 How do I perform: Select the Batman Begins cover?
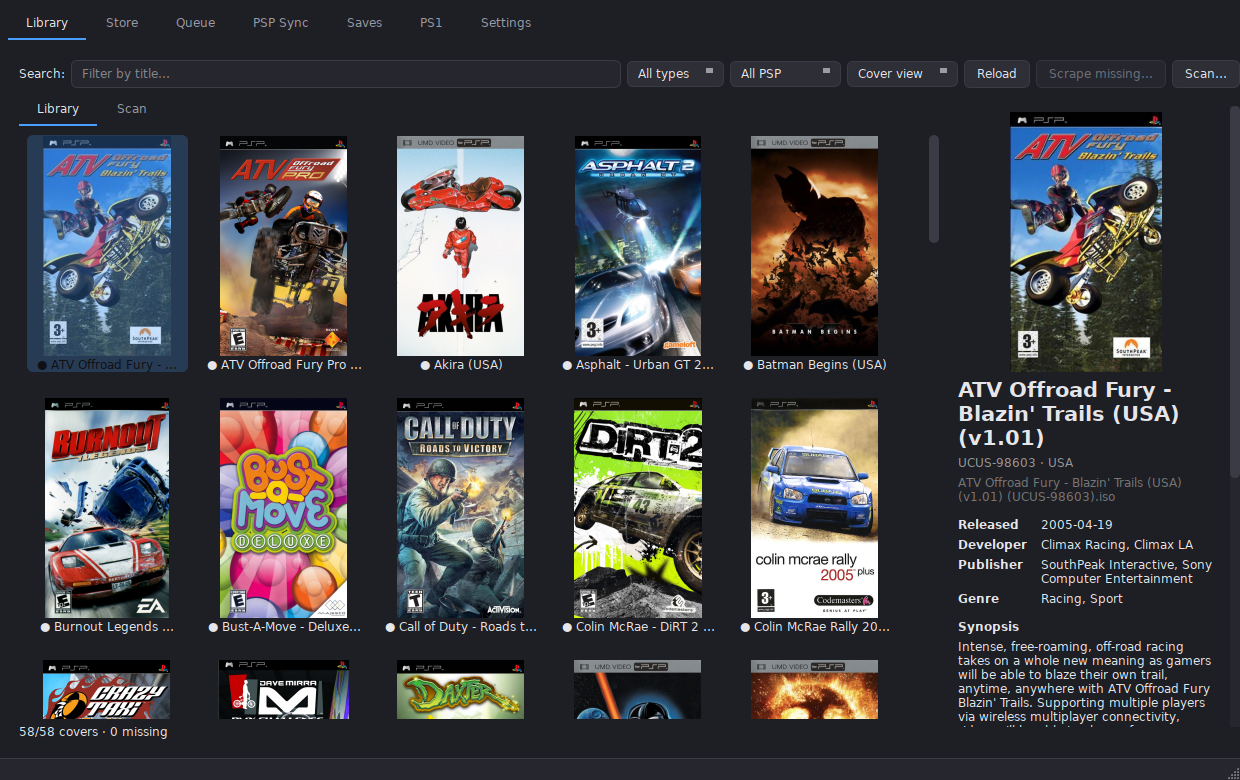[x=815, y=246]
